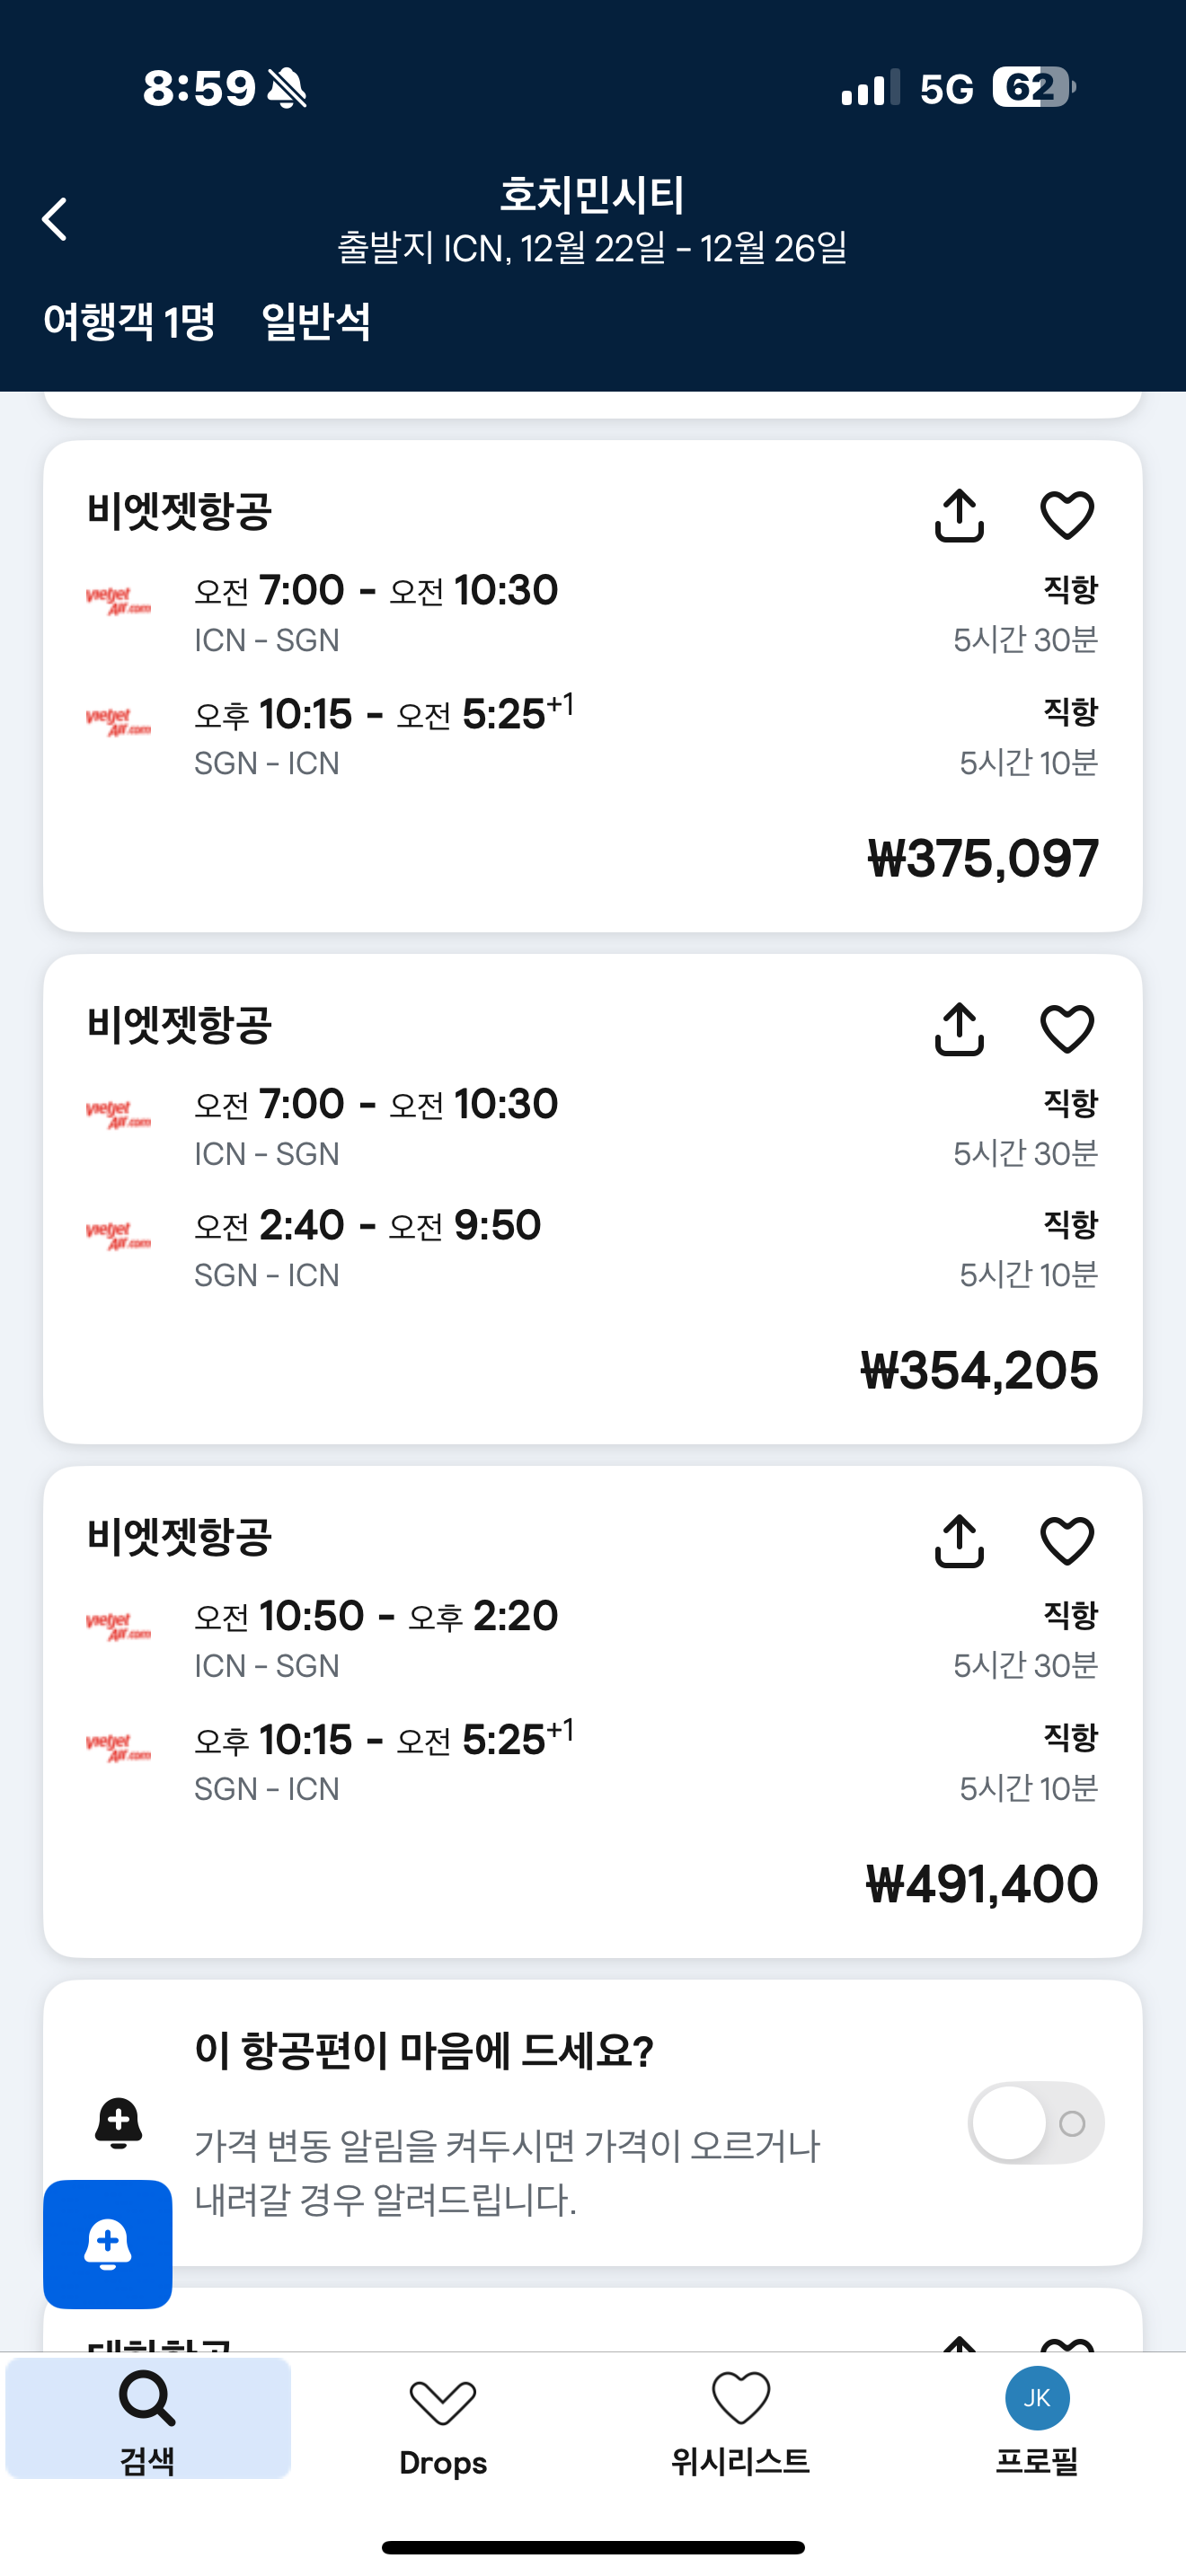Favorite the ₩491,400 flight with heart
This screenshot has height=2576, width=1186.
1067,1541
